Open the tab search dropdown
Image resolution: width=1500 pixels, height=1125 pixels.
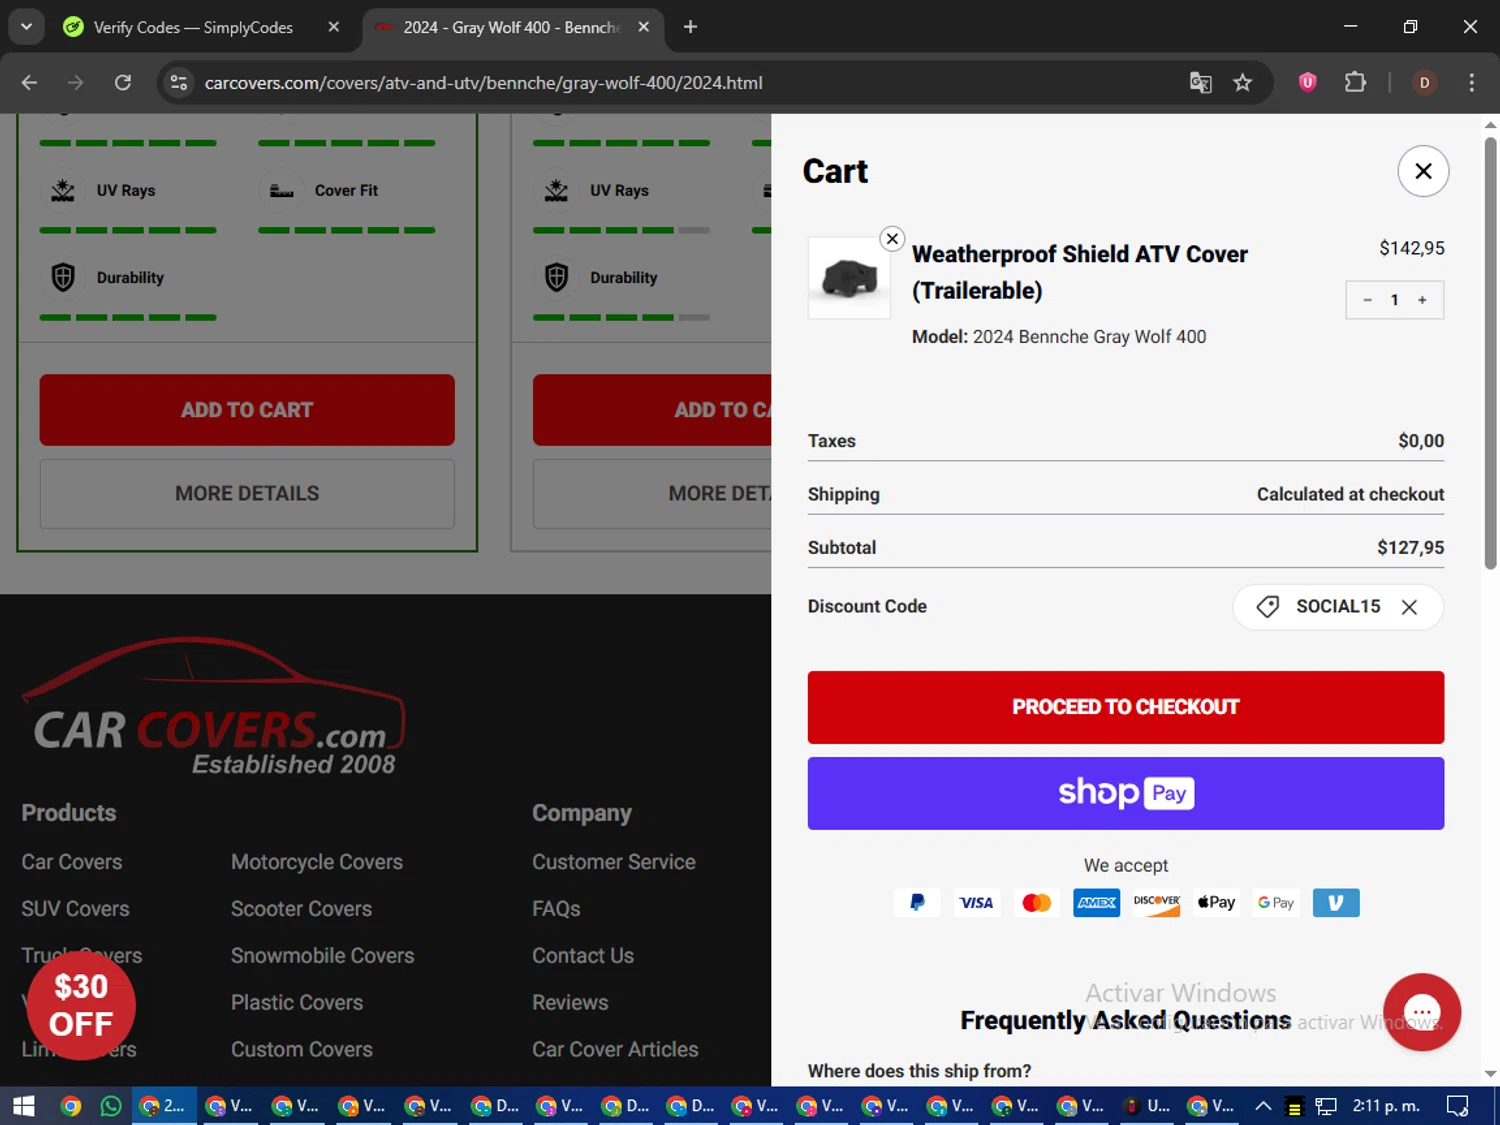coord(26,27)
